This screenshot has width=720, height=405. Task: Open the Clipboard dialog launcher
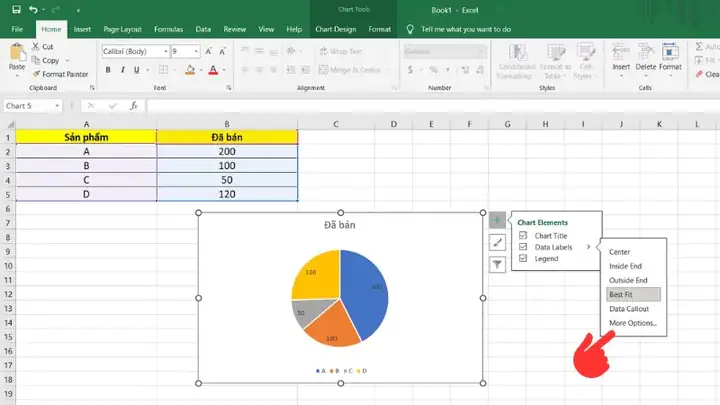point(92,88)
